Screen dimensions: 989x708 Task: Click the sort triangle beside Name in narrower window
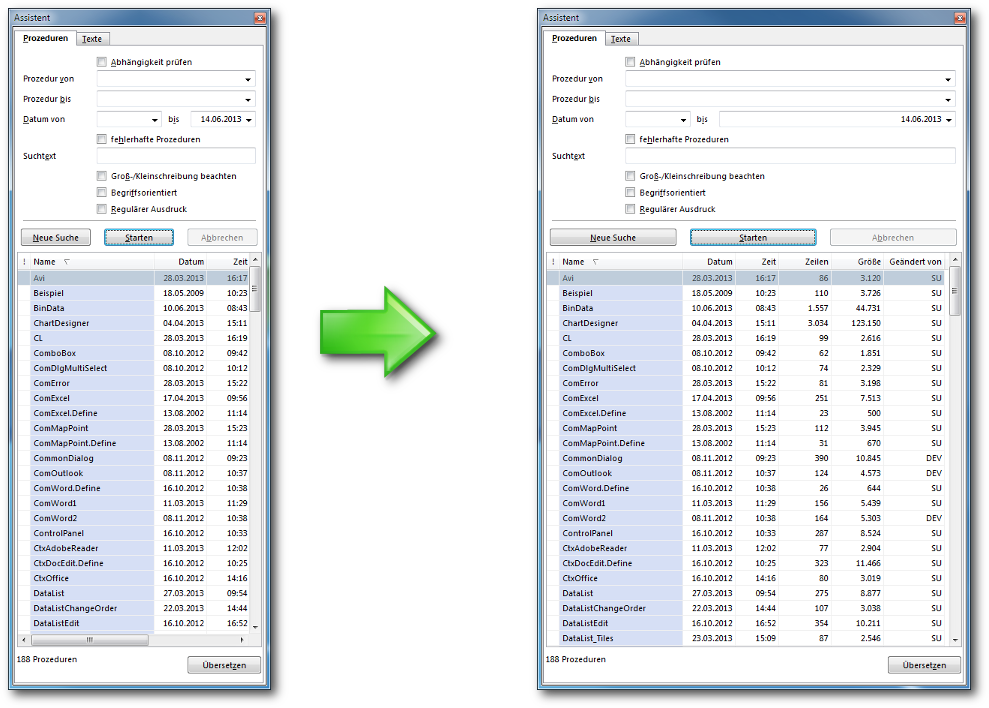(x=66, y=262)
